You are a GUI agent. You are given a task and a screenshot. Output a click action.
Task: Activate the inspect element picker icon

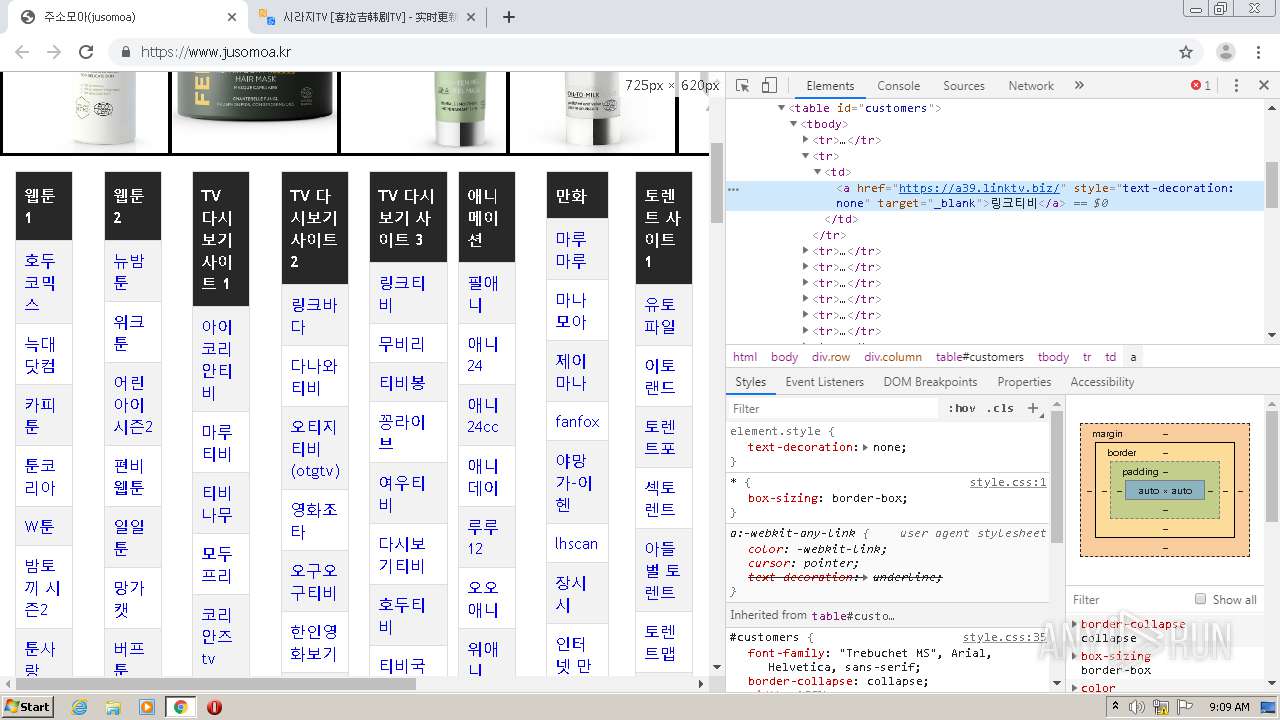pos(742,86)
